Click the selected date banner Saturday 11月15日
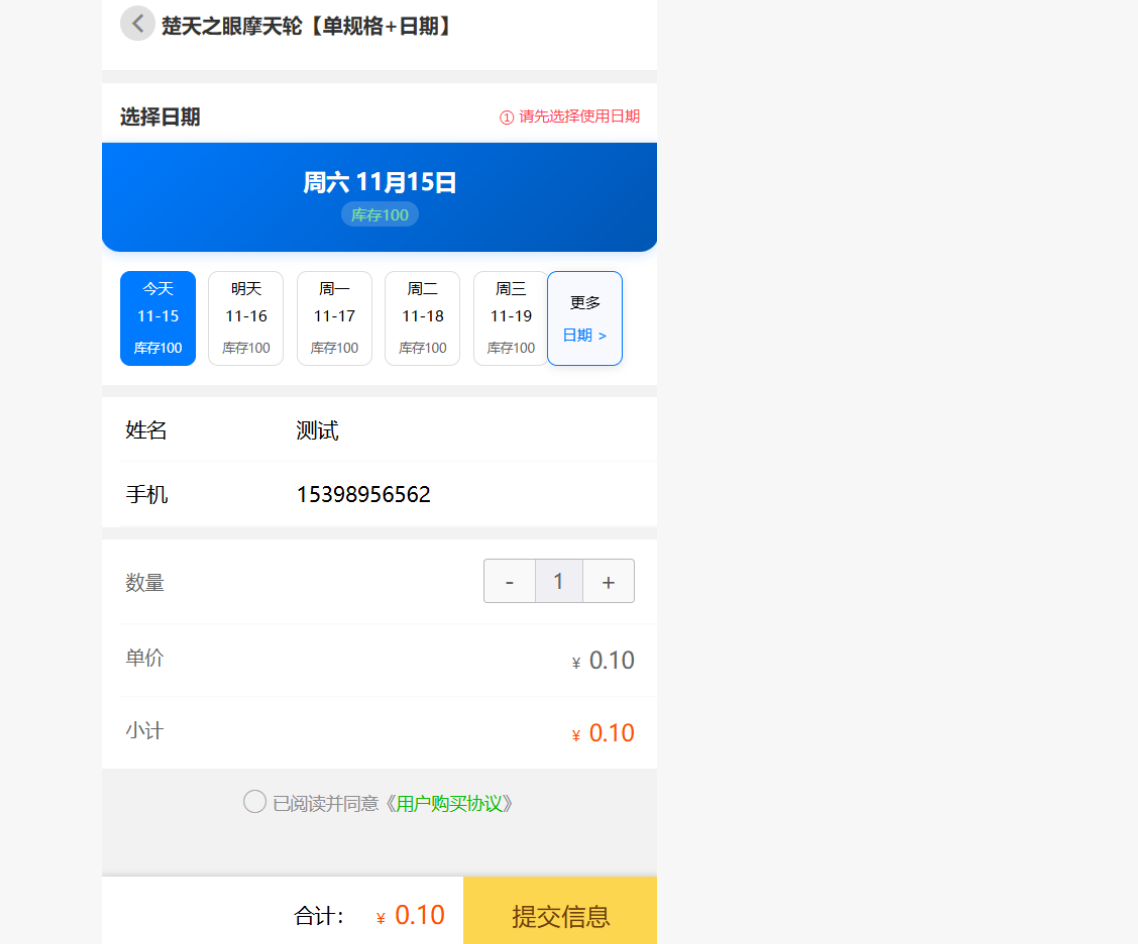The height and width of the screenshot is (944, 1138). [x=380, y=183]
